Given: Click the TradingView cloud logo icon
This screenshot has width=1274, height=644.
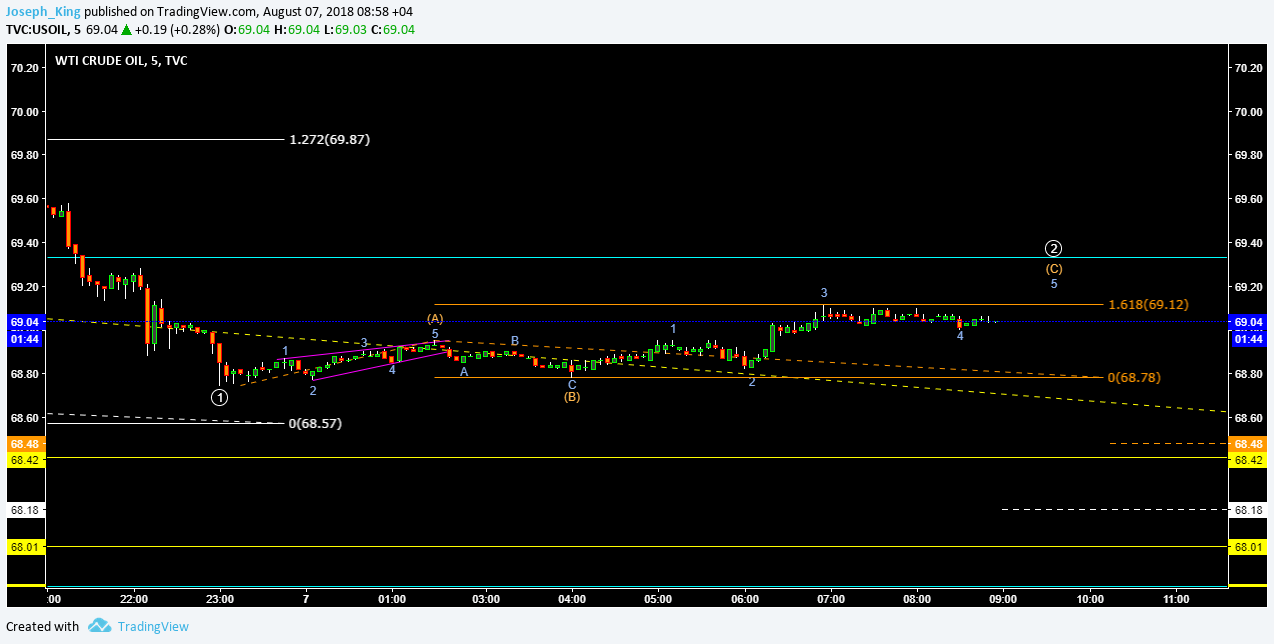Looking at the screenshot, I should coord(99,626).
